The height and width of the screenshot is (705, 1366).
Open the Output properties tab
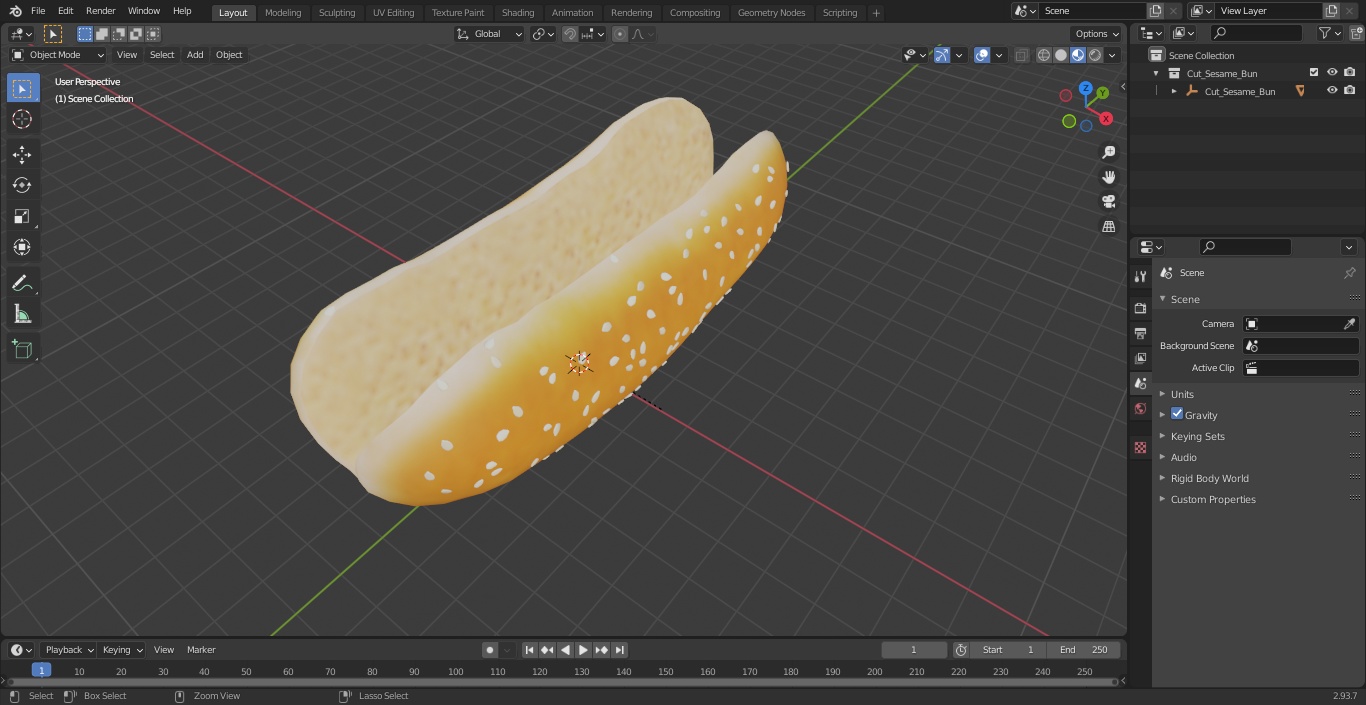(x=1140, y=333)
